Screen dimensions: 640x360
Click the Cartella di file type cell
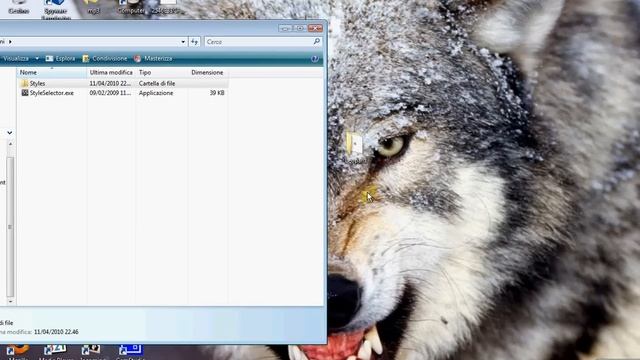tap(157, 83)
